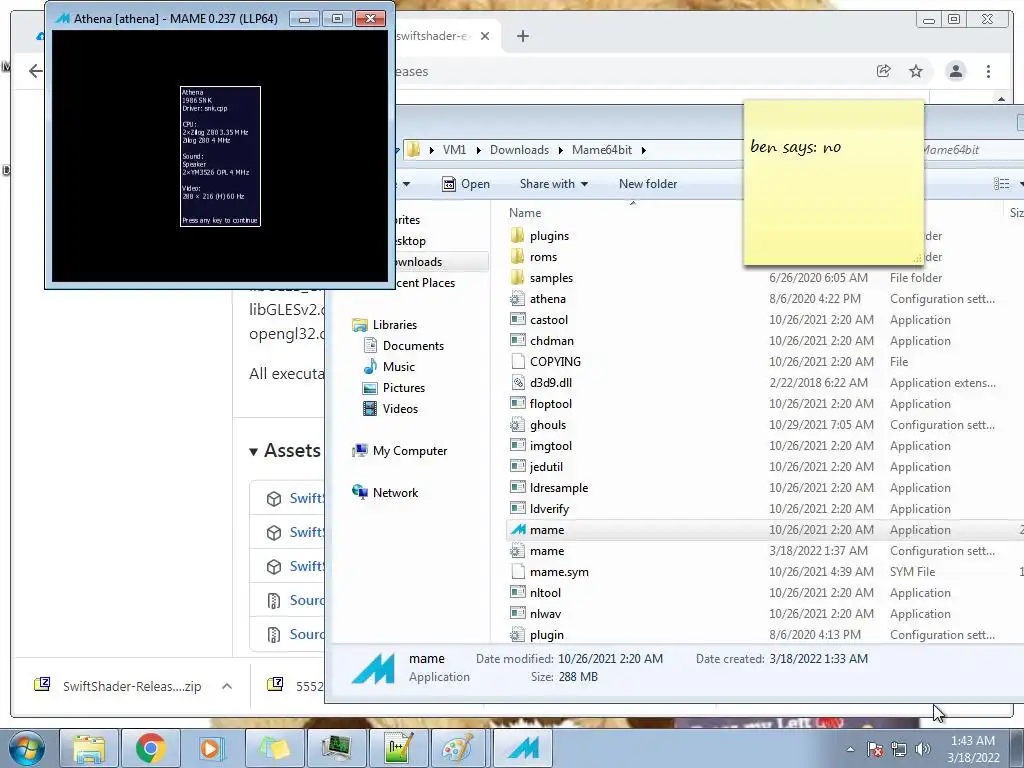Select the imgtool application
The width and height of the screenshot is (1024, 768).
pyautogui.click(x=550, y=445)
